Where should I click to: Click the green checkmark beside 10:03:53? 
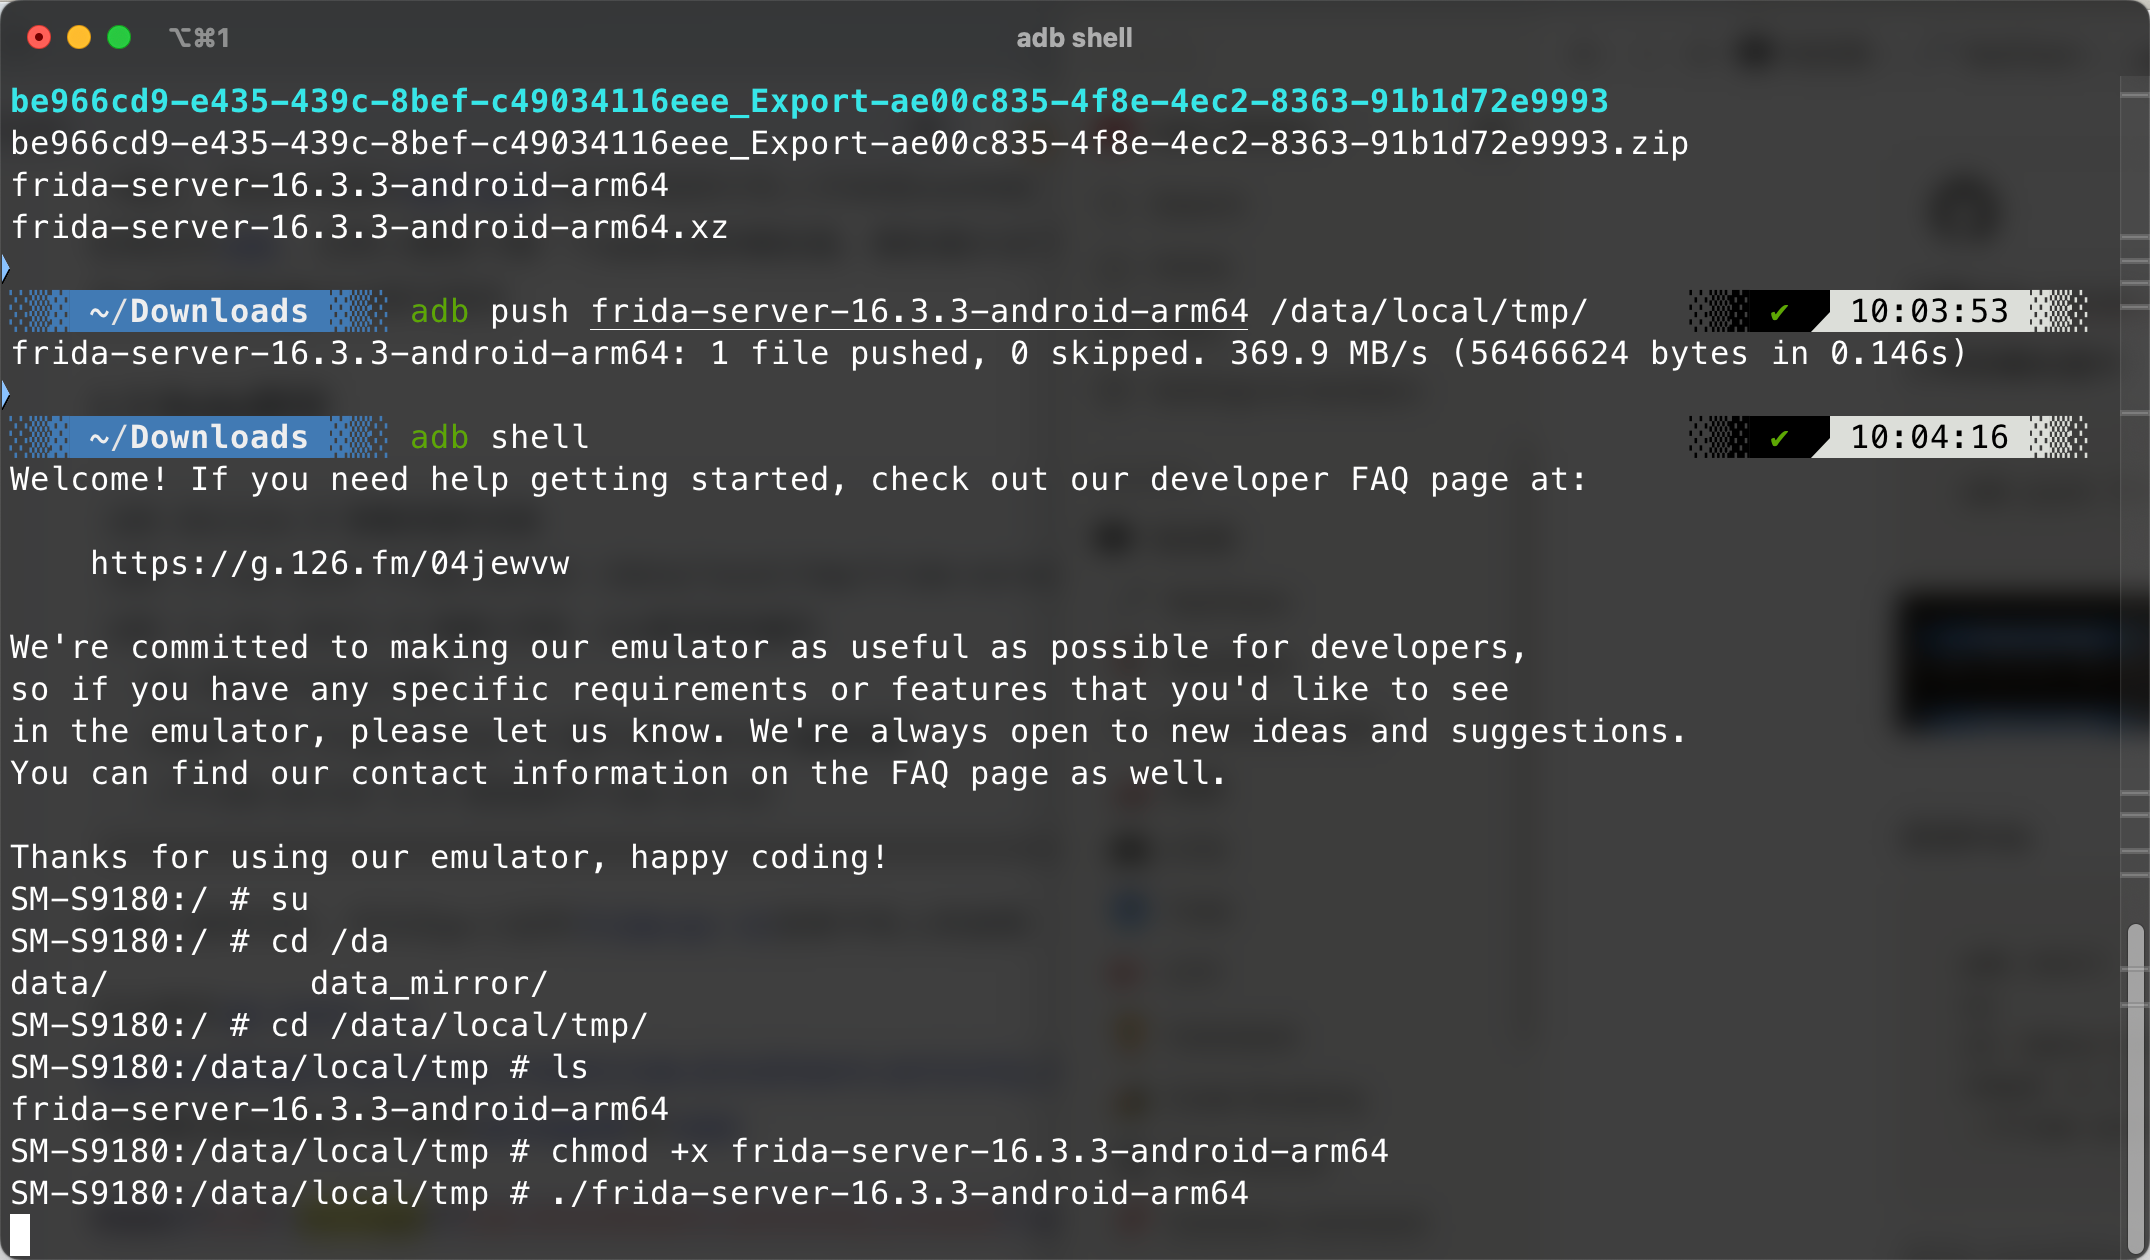[1779, 312]
